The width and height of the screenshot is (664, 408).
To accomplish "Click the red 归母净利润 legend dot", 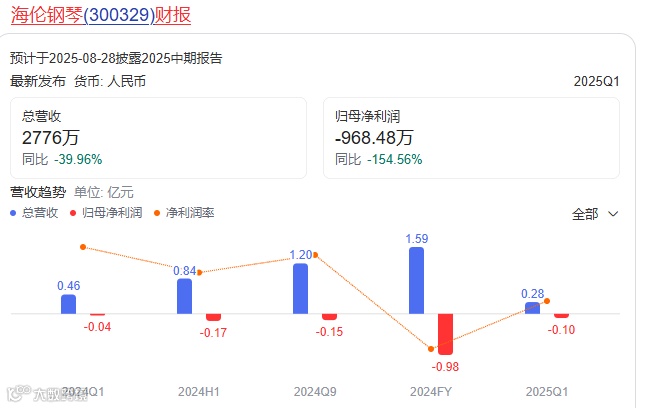I will [73, 213].
